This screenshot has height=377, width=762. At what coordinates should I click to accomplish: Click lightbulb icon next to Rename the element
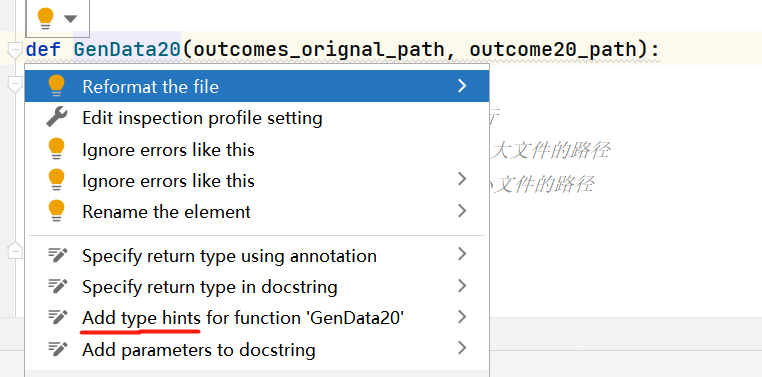pos(57,211)
